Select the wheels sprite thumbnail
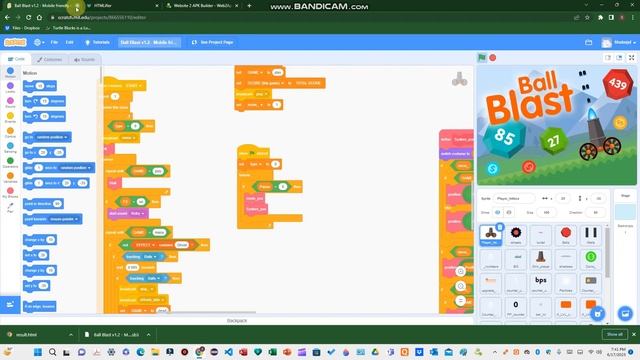 [516, 235]
